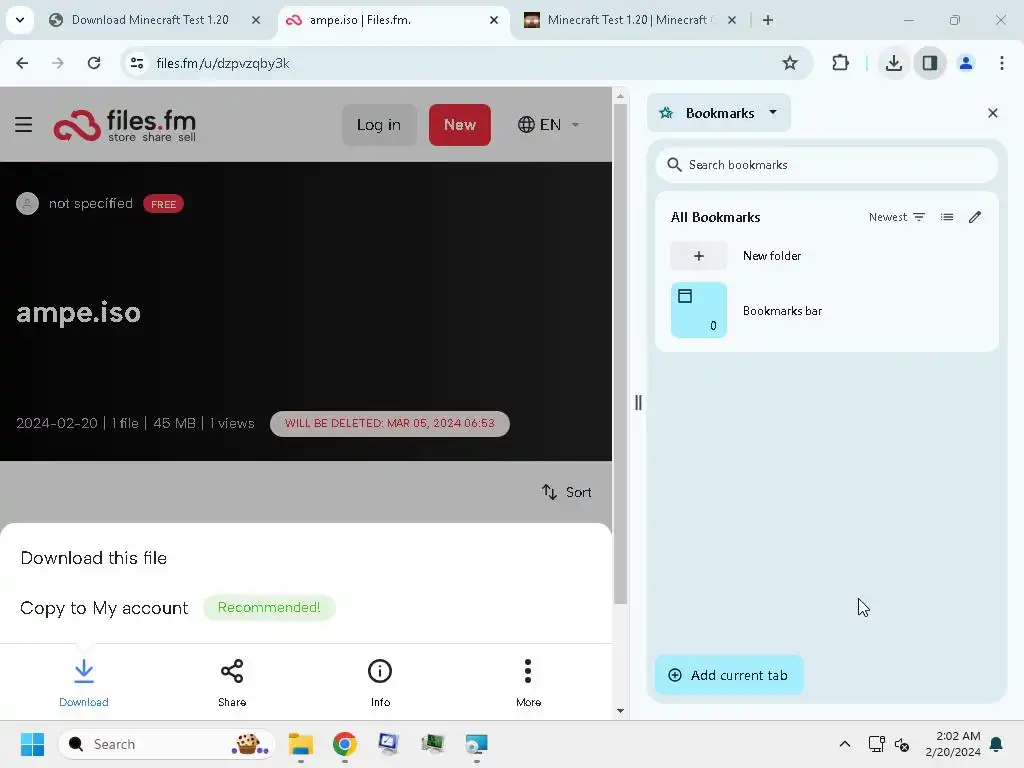
Task: Click the side panel resize handle
Action: pos(638,402)
